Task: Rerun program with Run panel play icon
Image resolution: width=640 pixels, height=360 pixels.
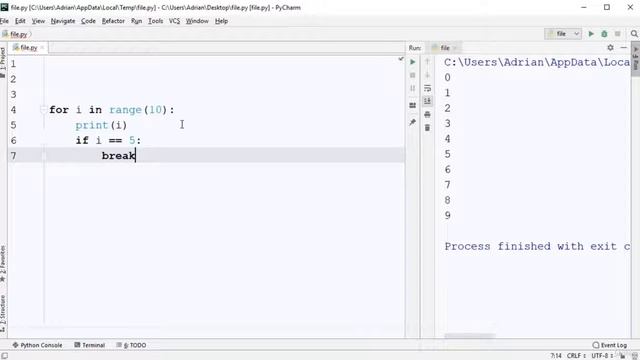Action: pyautogui.click(x=413, y=62)
